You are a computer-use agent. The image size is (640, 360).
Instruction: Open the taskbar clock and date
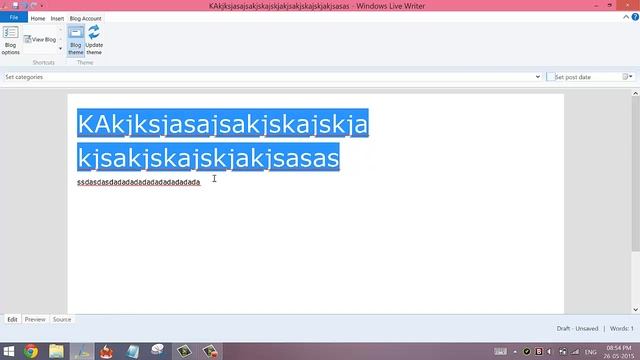coord(619,352)
